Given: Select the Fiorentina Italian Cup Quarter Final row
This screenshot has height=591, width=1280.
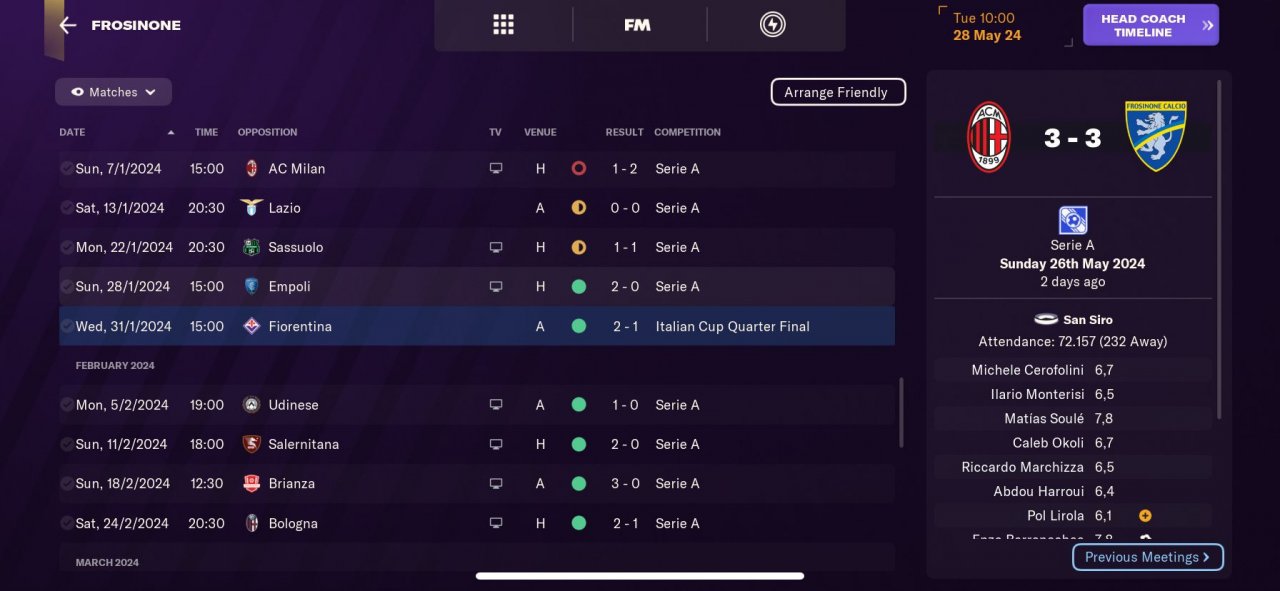Looking at the screenshot, I should coord(476,326).
